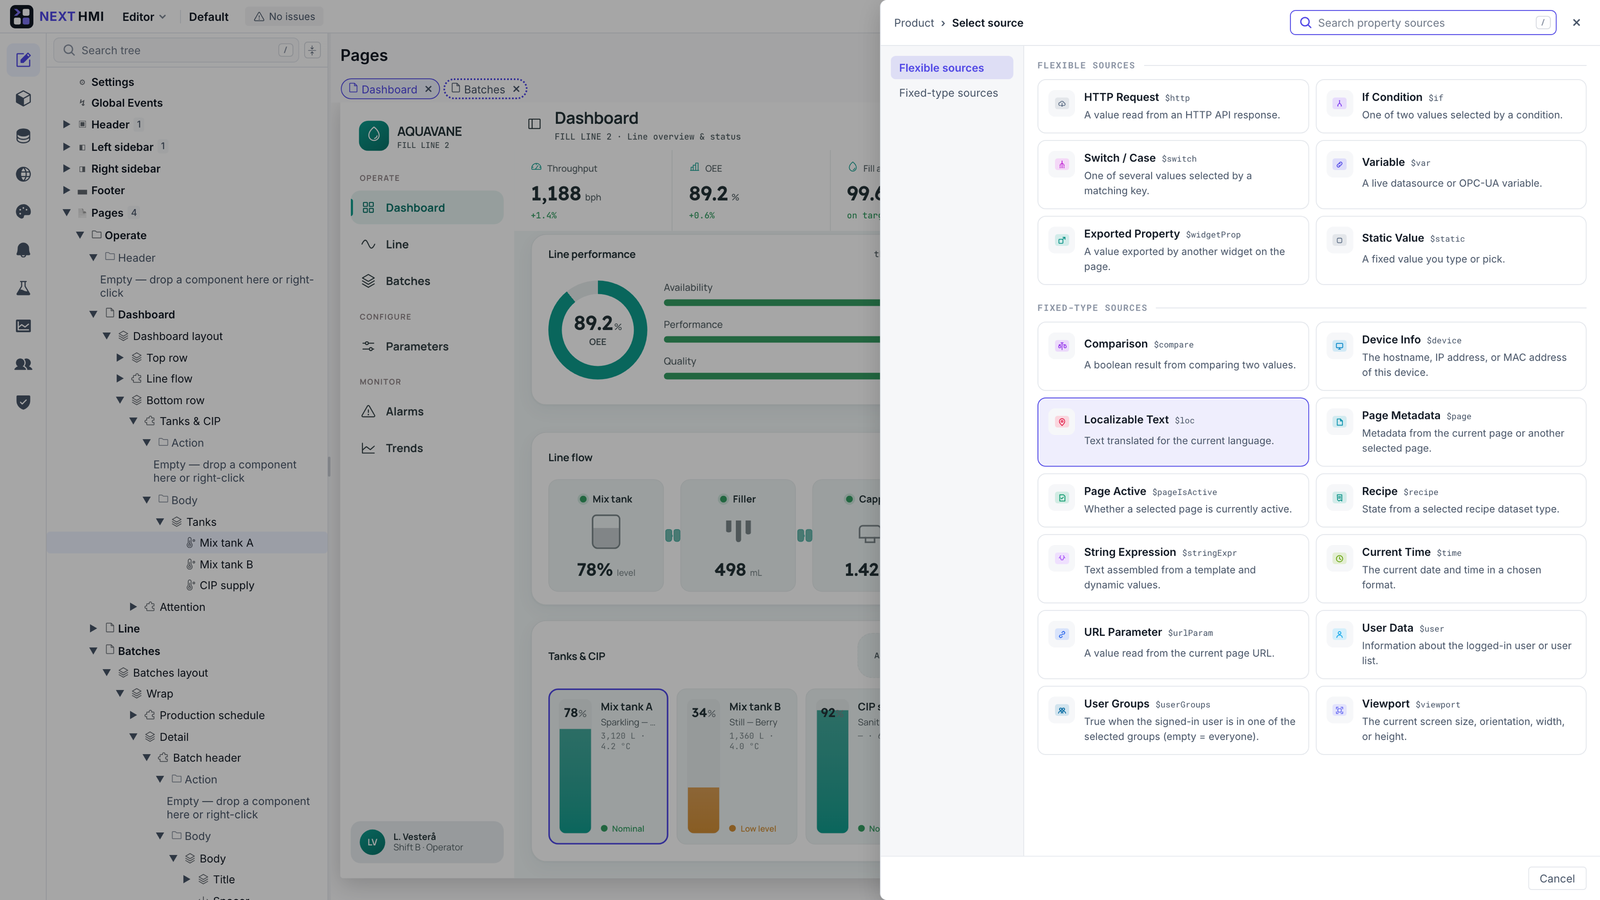The height and width of the screenshot is (900, 1600).
Task: Click the Localizable Text source icon
Action: tap(1062, 422)
